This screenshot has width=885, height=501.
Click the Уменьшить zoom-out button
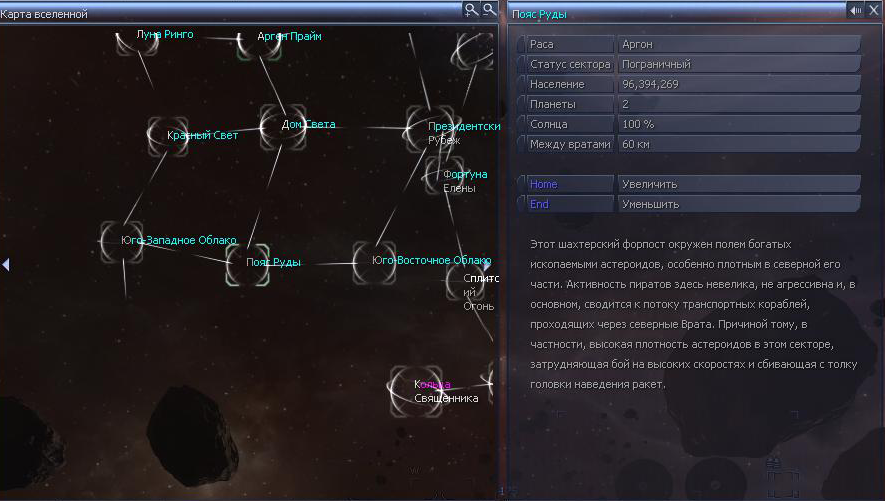(x=739, y=204)
